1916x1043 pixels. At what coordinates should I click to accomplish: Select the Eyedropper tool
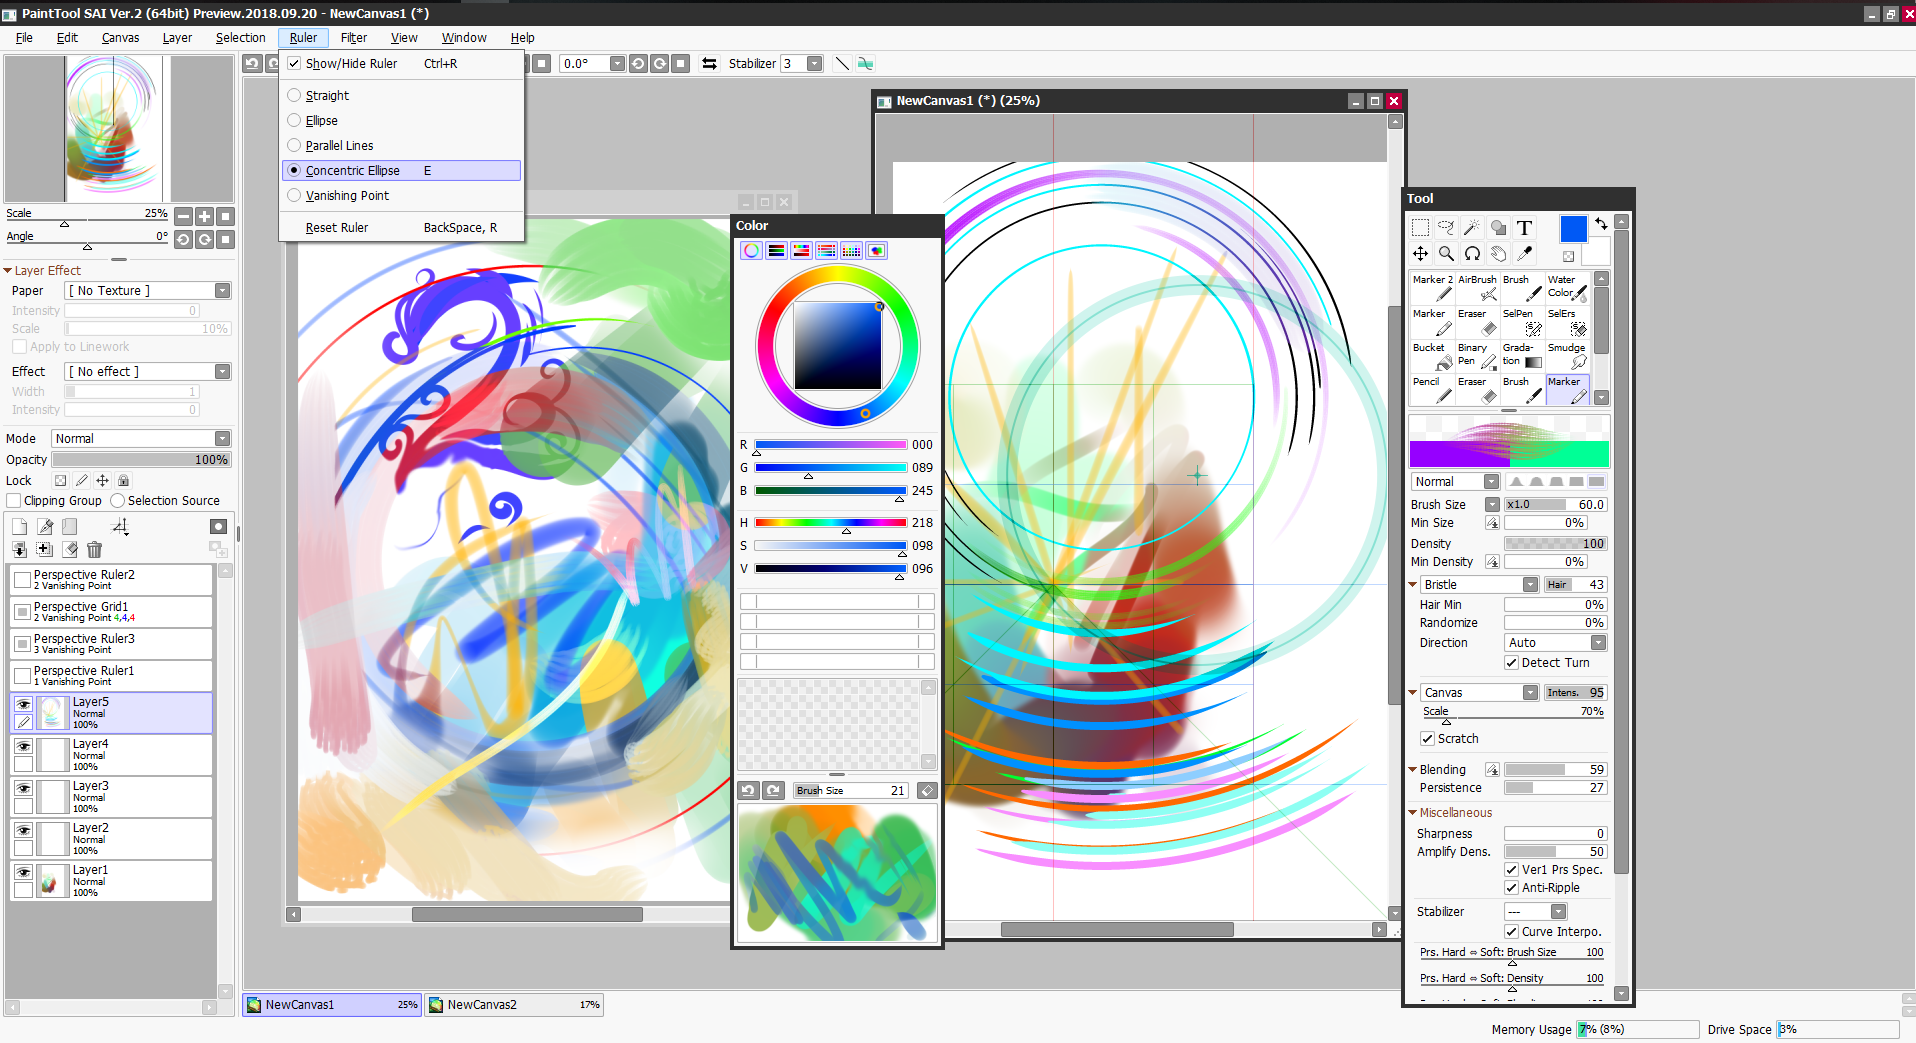[1524, 254]
